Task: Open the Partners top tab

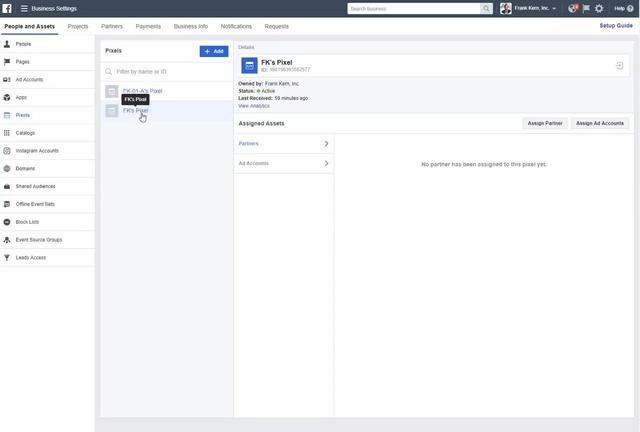Action: [x=112, y=27]
